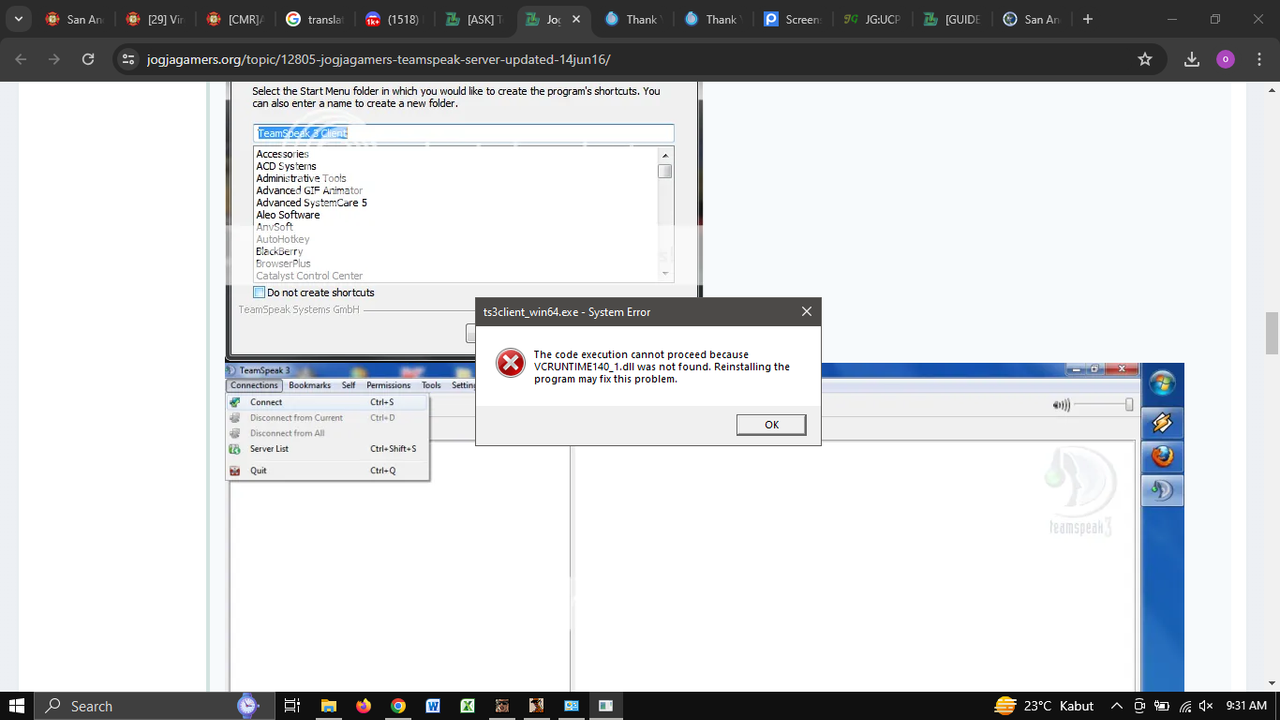Open the TeamSpeak Connections menu
The image size is (1280, 720).
coord(254,385)
